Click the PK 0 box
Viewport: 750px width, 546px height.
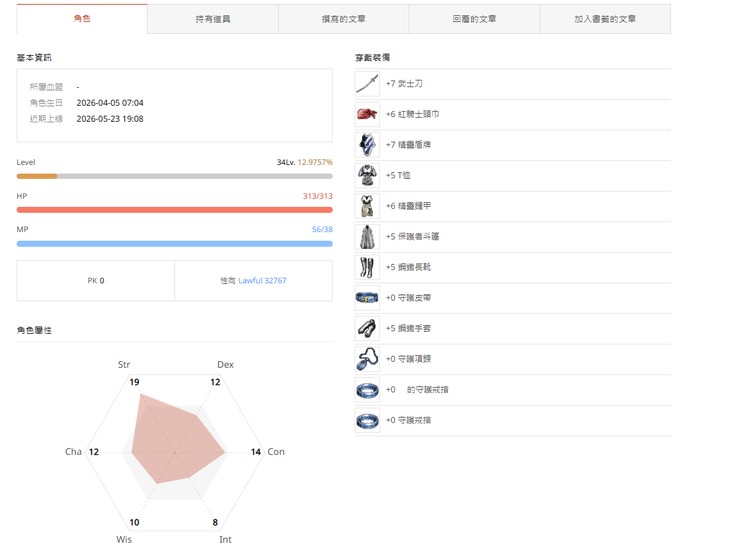[x=96, y=281]
